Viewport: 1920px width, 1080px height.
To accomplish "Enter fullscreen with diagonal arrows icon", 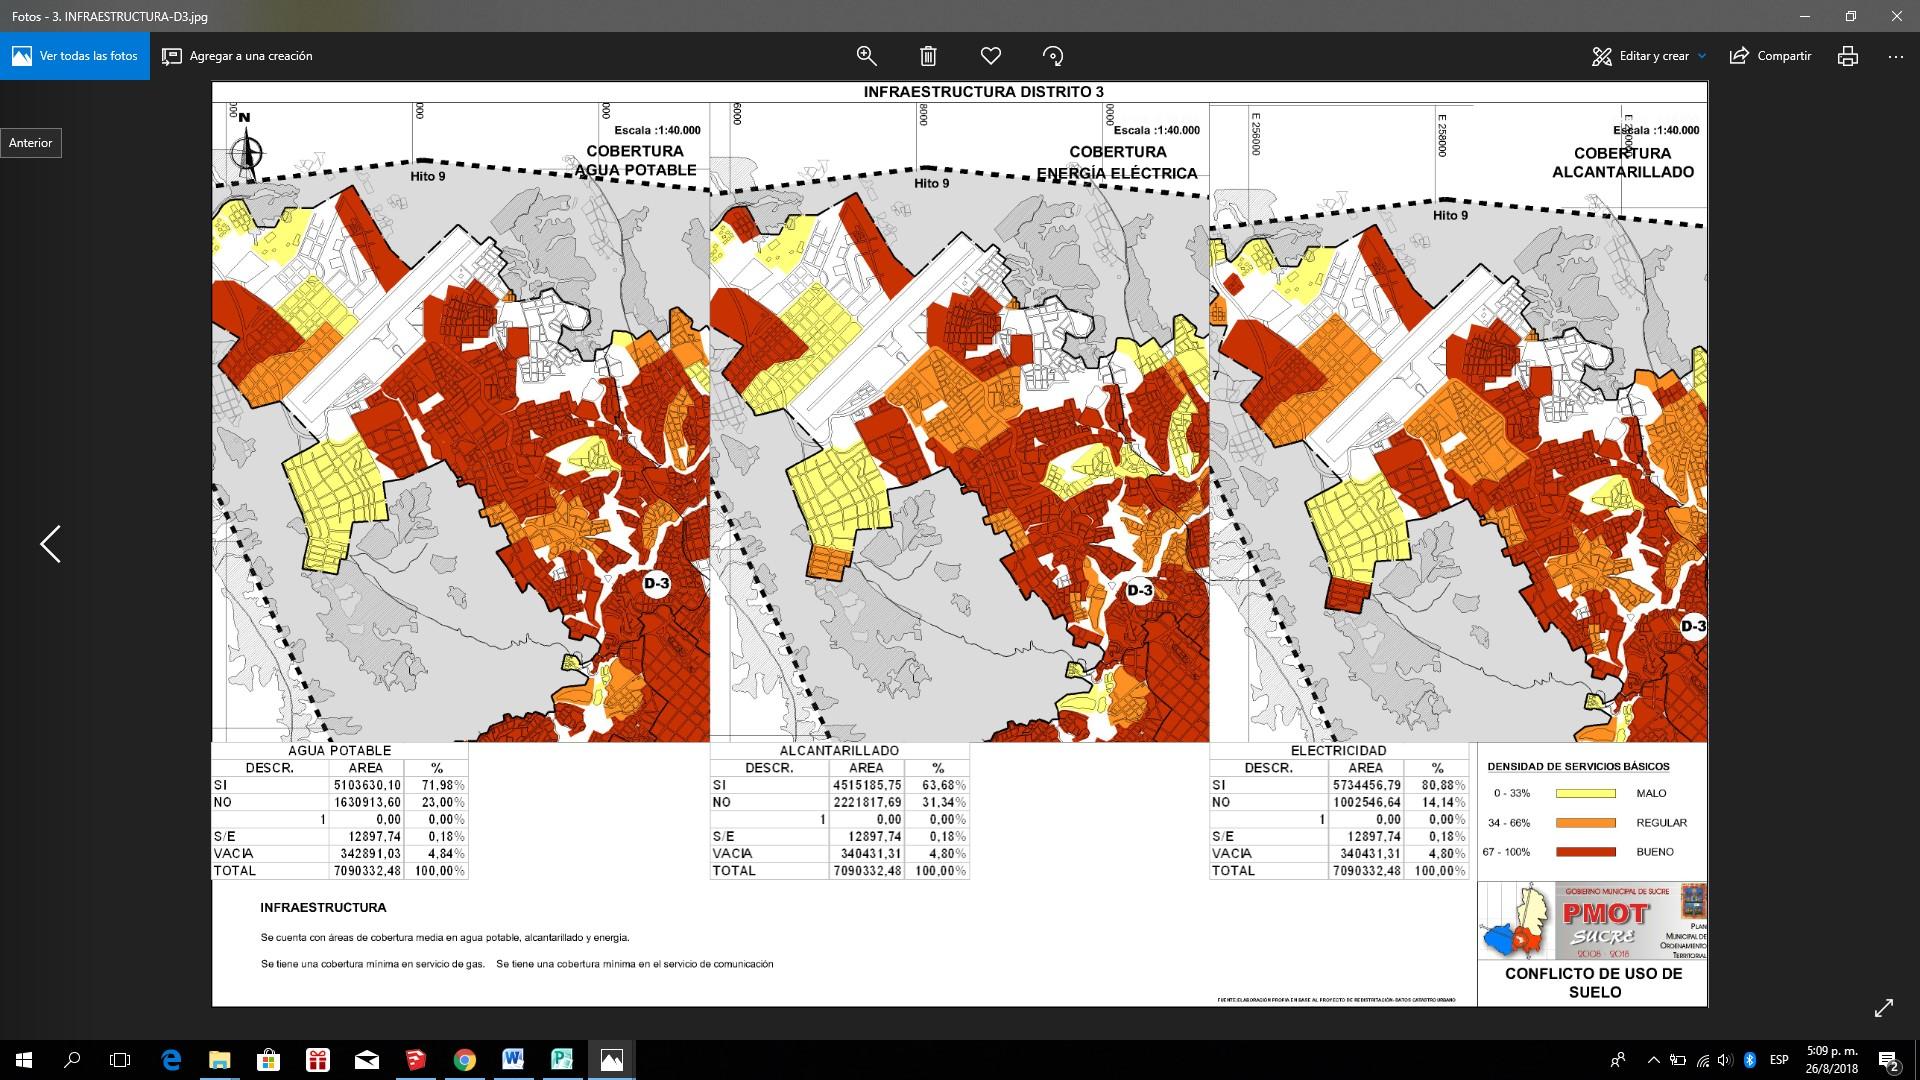I will click(x=1883, y=1008).
